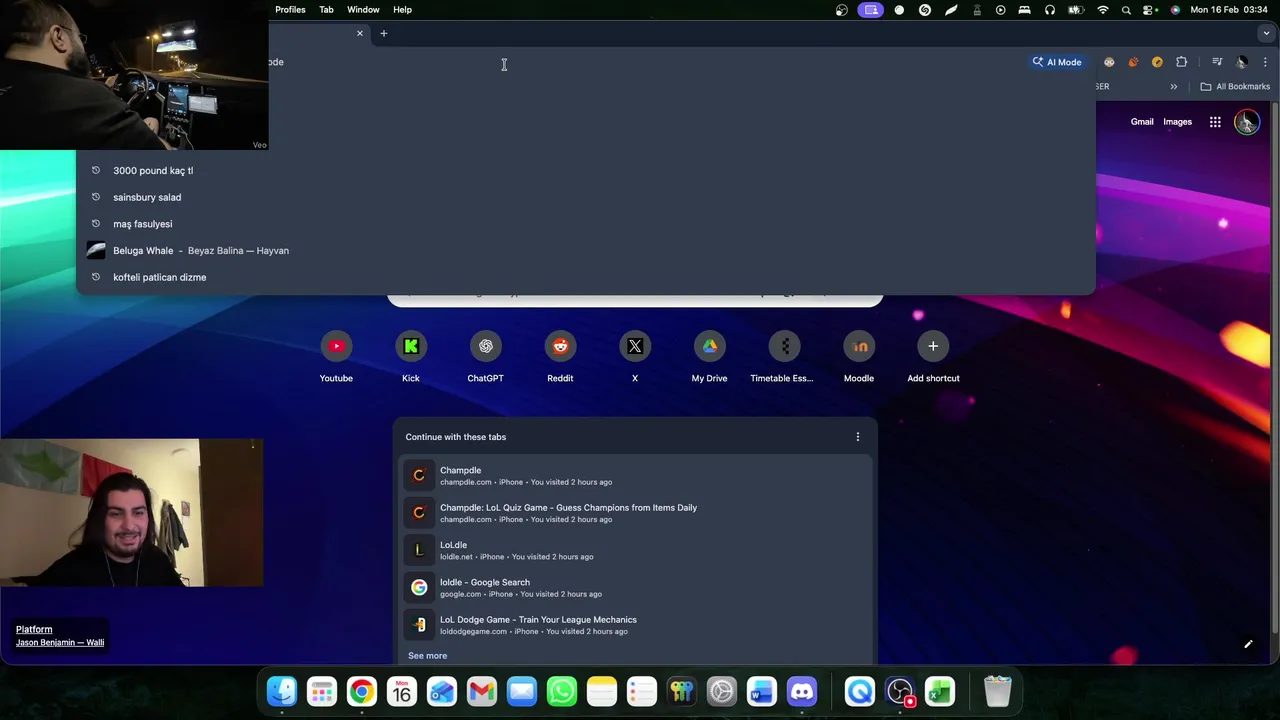
Task: Click the Add shortcut plus button
Action: (x=933, y=346)
